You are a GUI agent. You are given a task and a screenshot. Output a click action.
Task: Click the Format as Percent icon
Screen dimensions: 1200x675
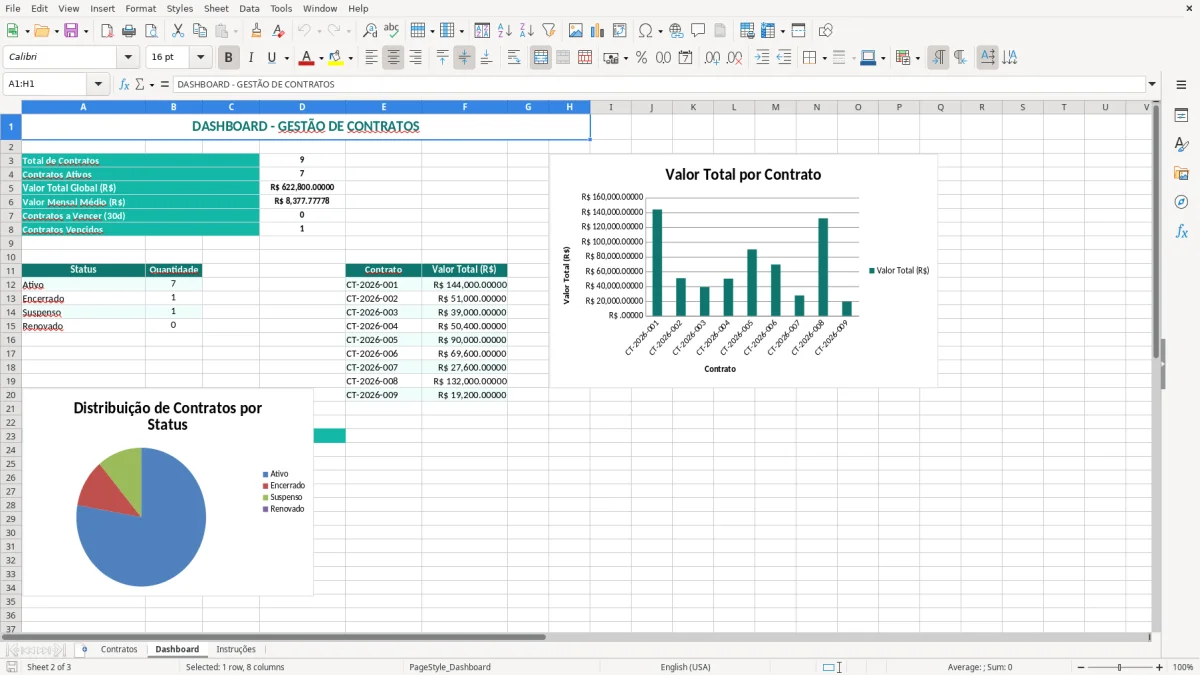[x=641, y=58]
